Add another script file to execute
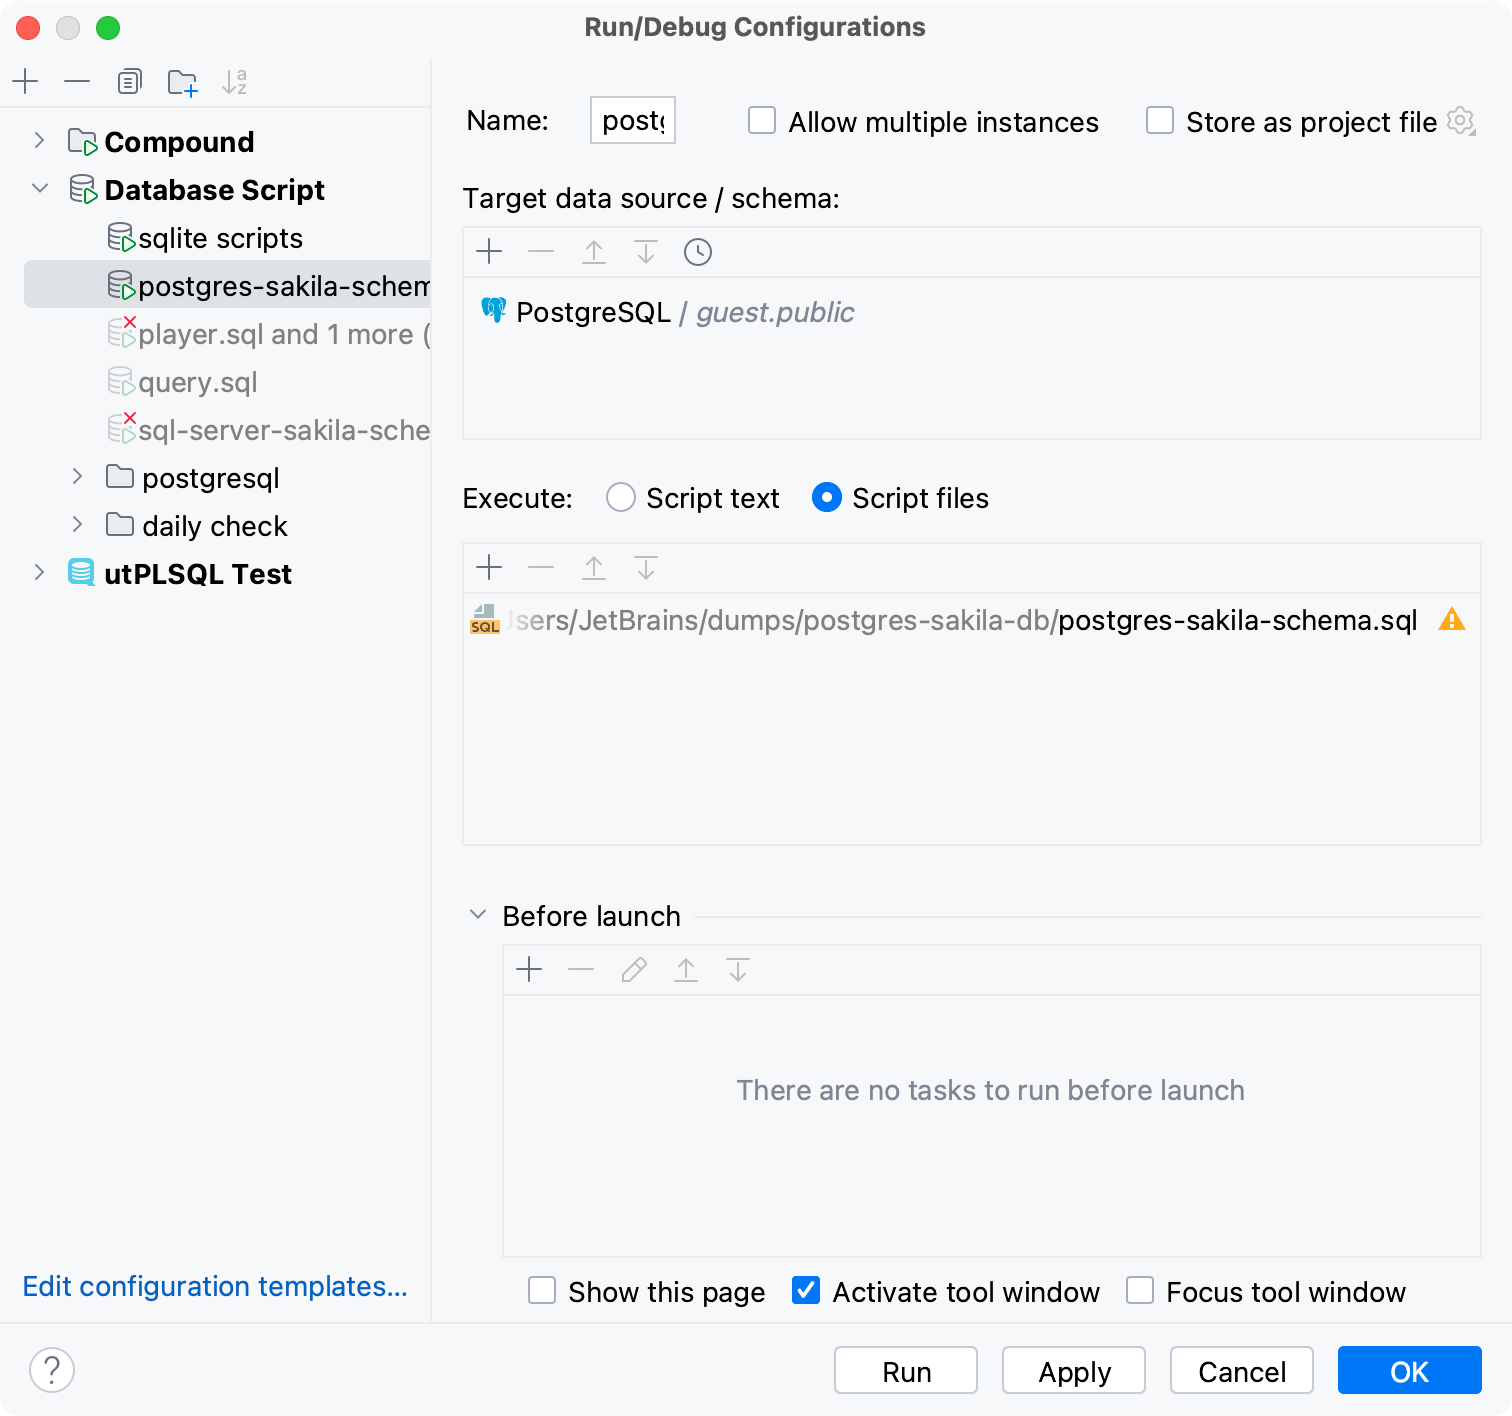The image size is (1512, 1416). tap(489, 567)
